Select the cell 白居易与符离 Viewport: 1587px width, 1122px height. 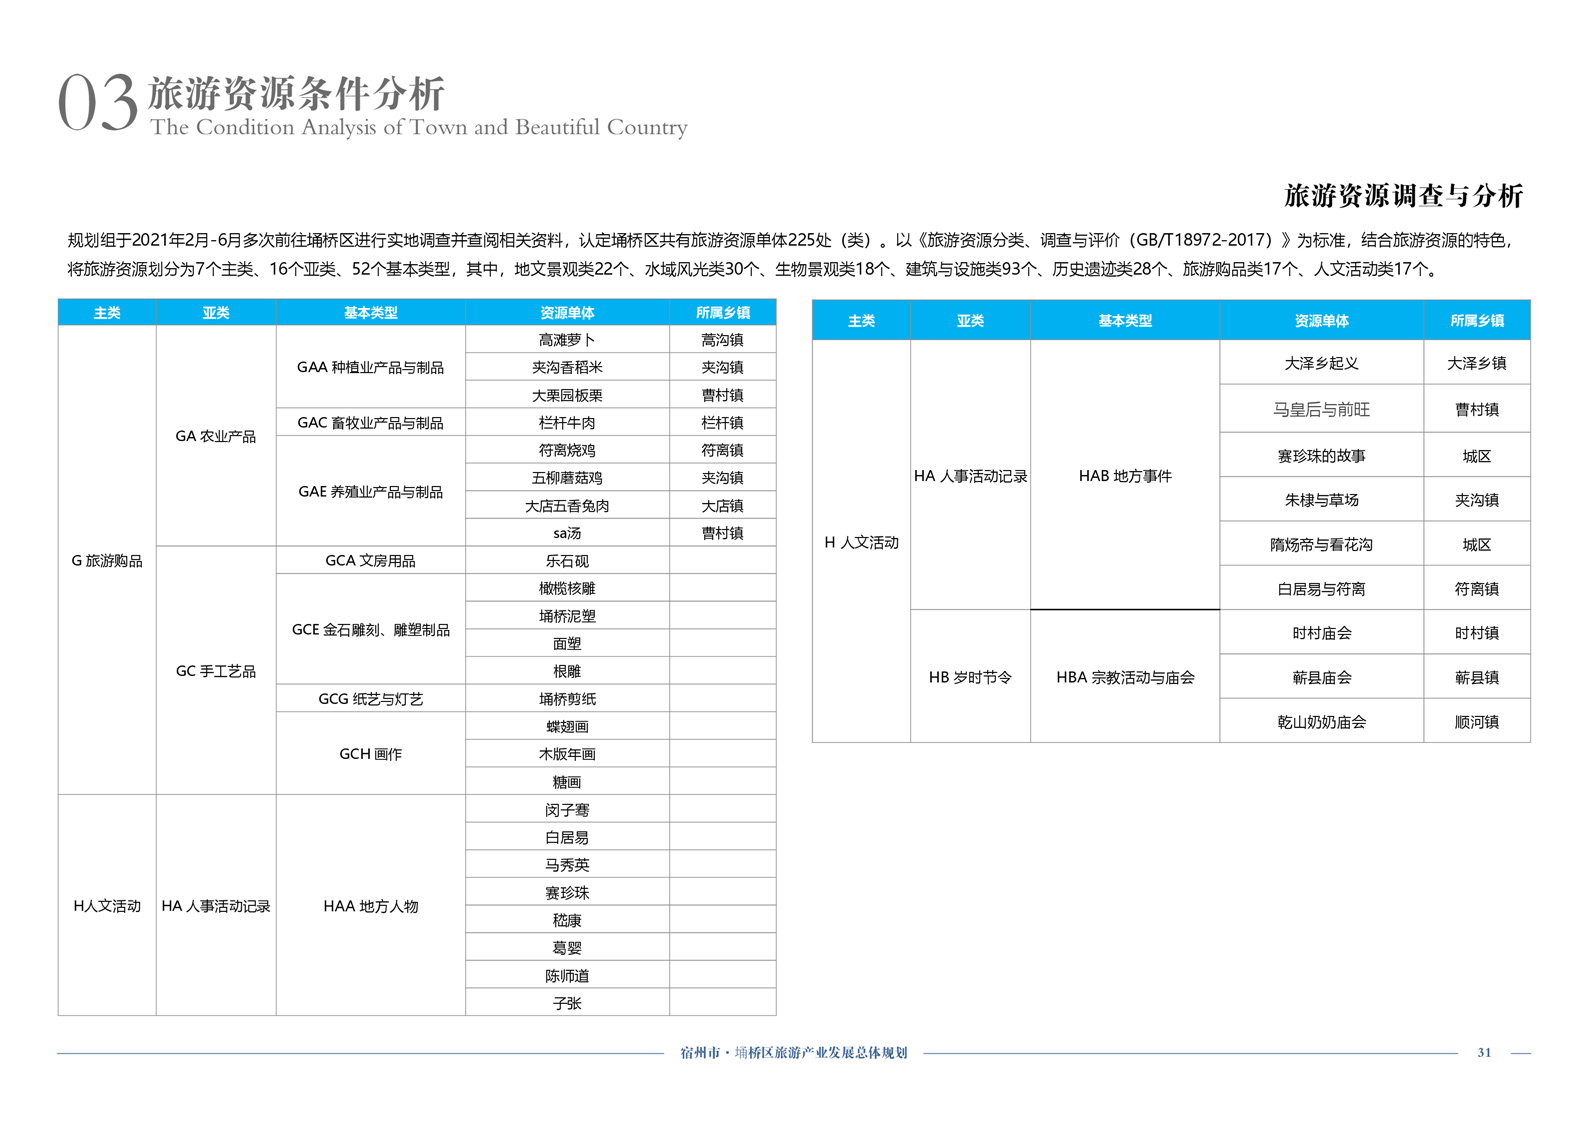coord(1322,589)
